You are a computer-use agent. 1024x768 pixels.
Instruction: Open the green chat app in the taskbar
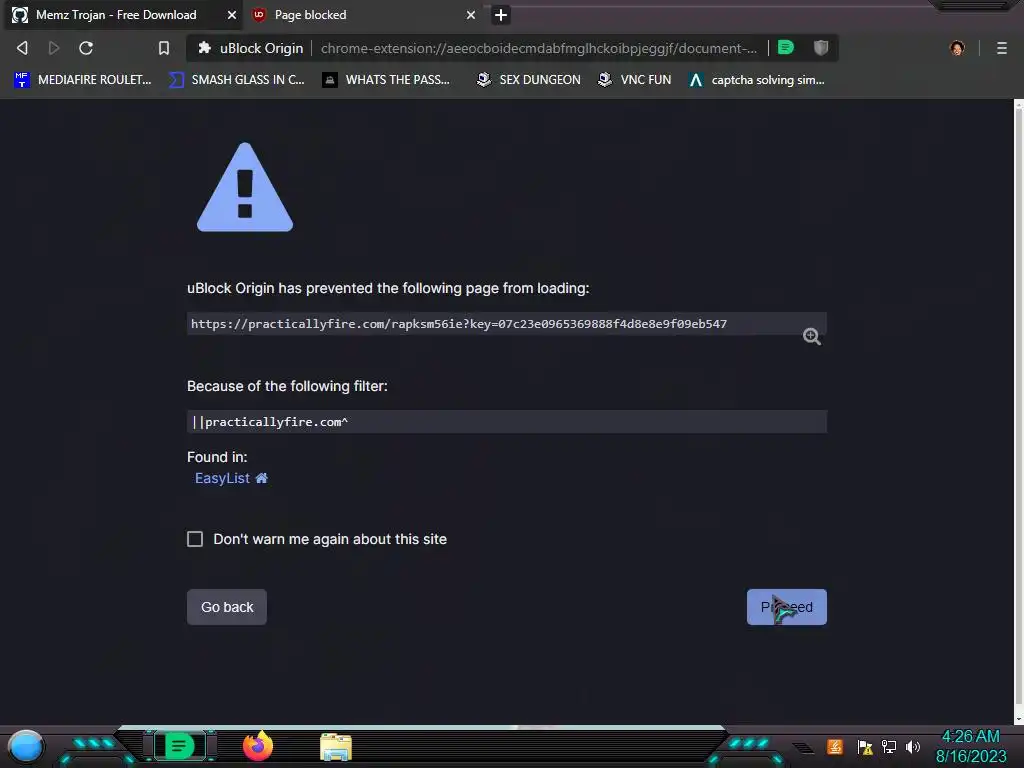pos(179,746)
